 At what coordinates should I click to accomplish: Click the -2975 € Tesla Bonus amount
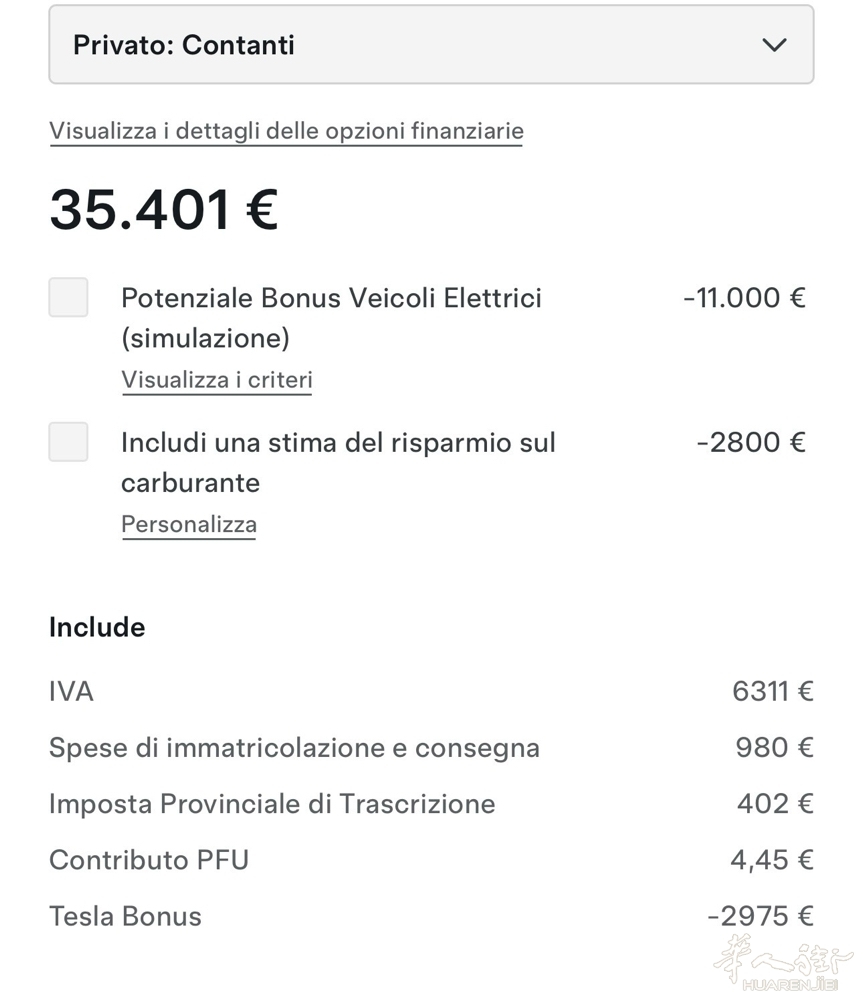tap(760, 916)
